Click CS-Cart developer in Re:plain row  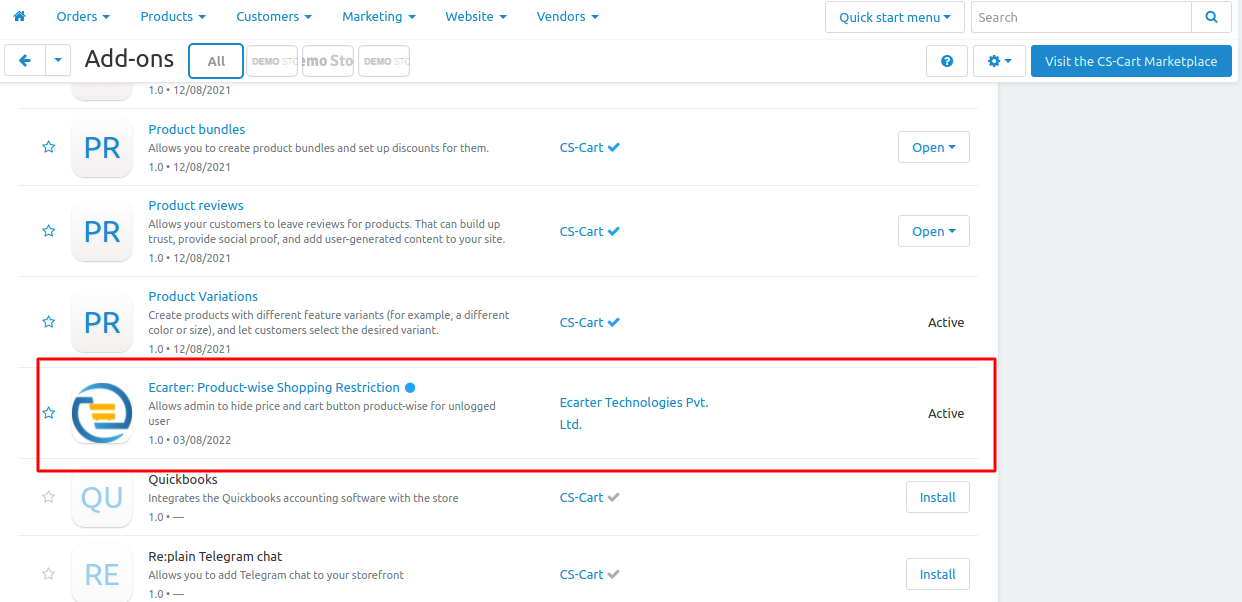coord(582,574)
